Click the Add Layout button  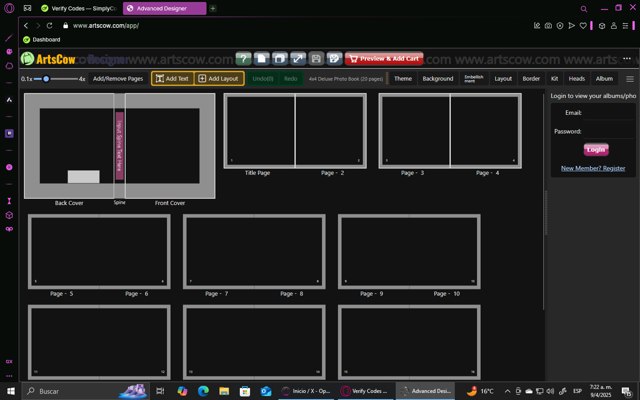(219, 79)
